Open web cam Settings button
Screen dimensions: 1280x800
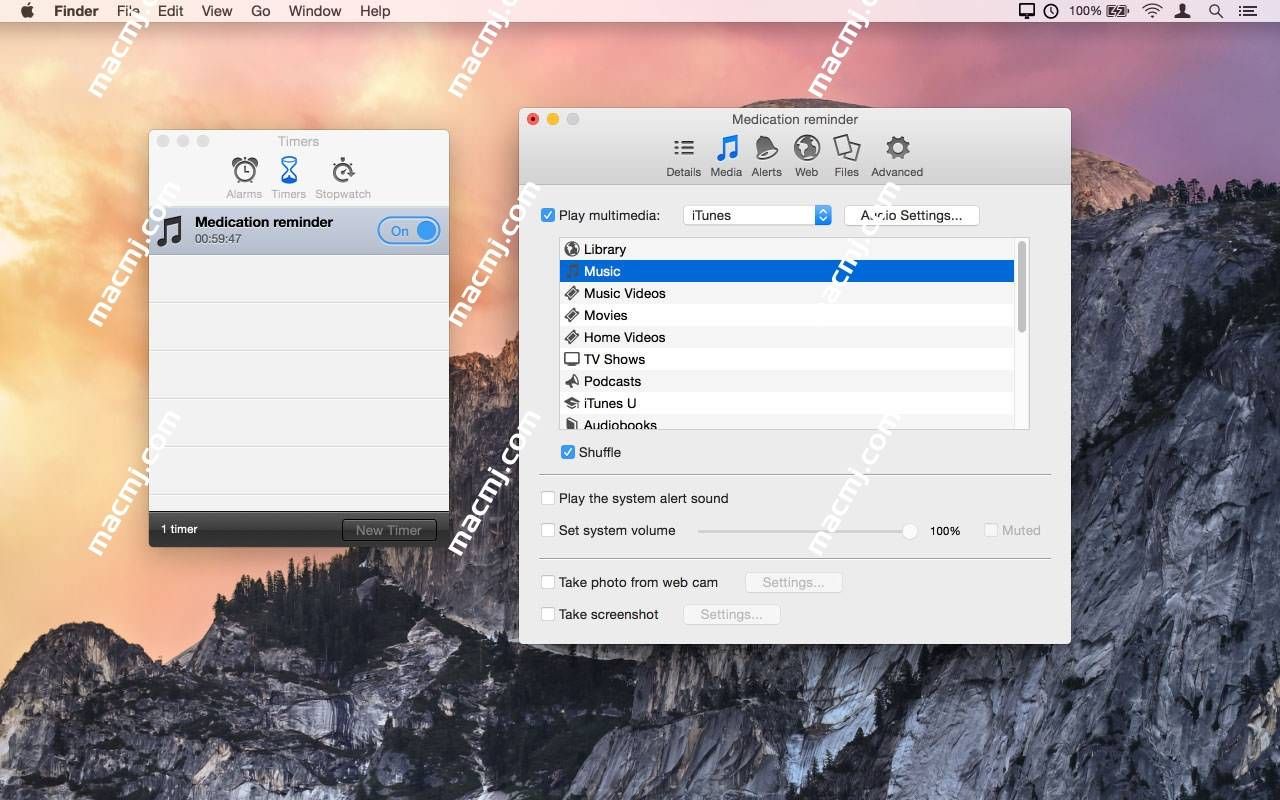tap(794, 582)
